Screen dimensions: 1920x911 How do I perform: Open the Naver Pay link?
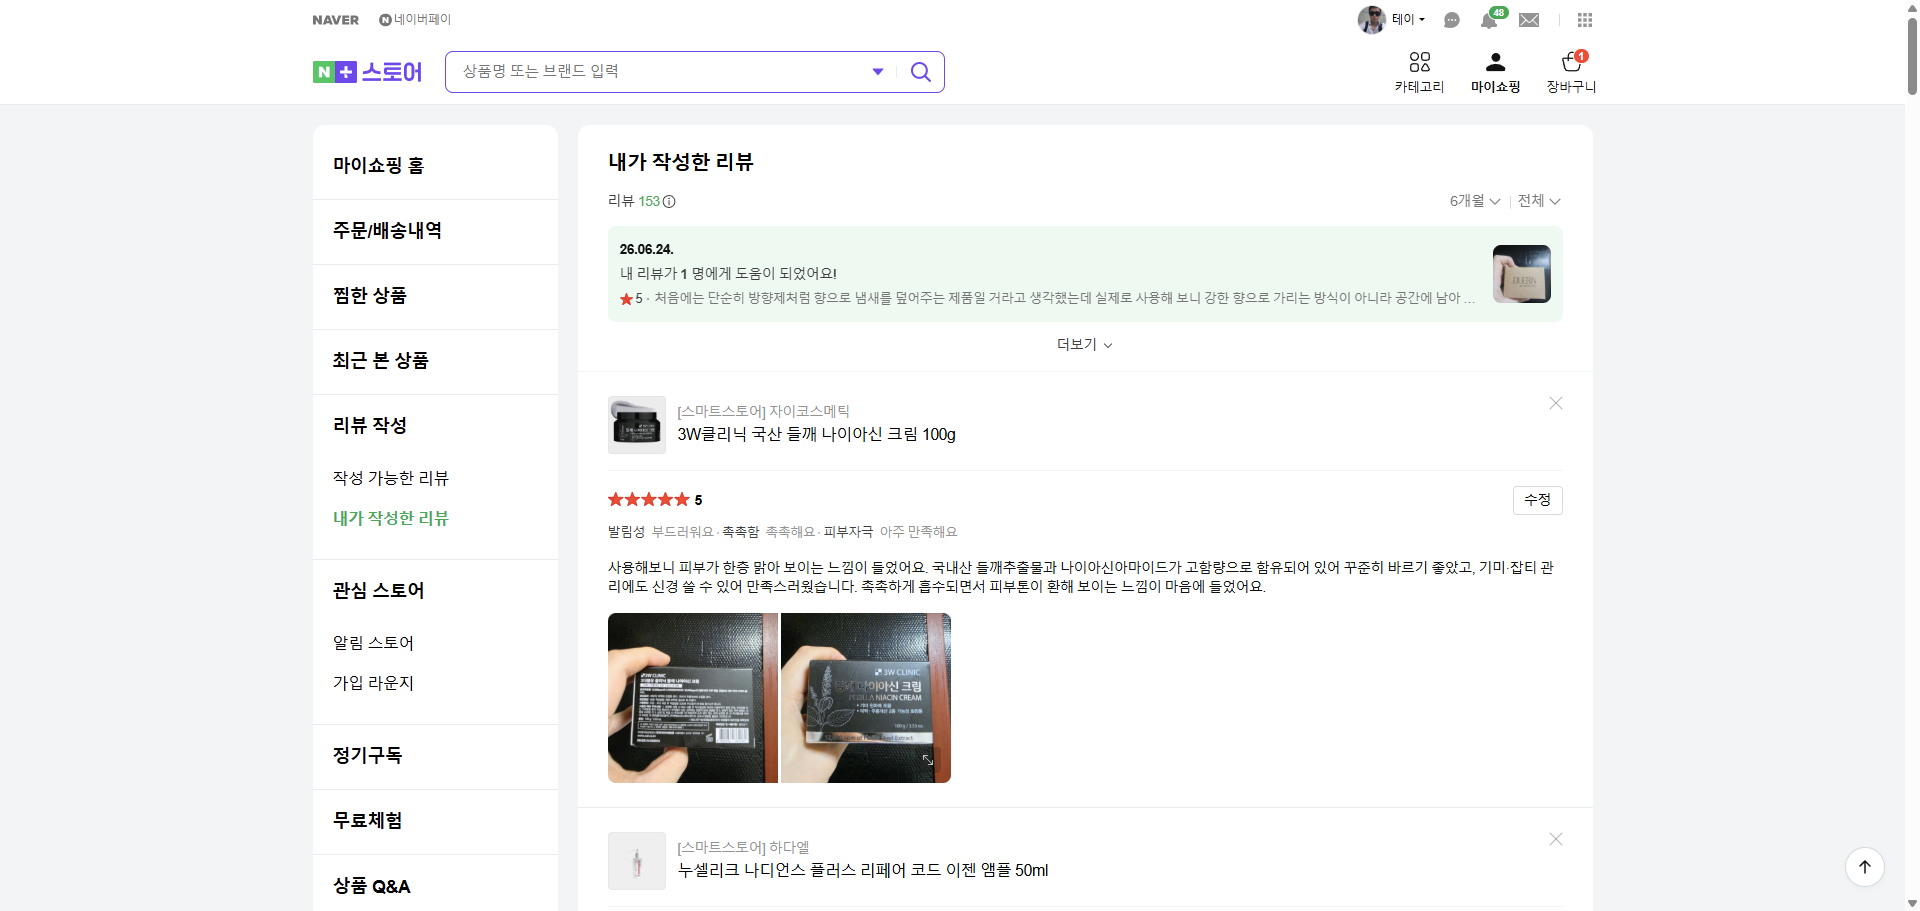415,19
